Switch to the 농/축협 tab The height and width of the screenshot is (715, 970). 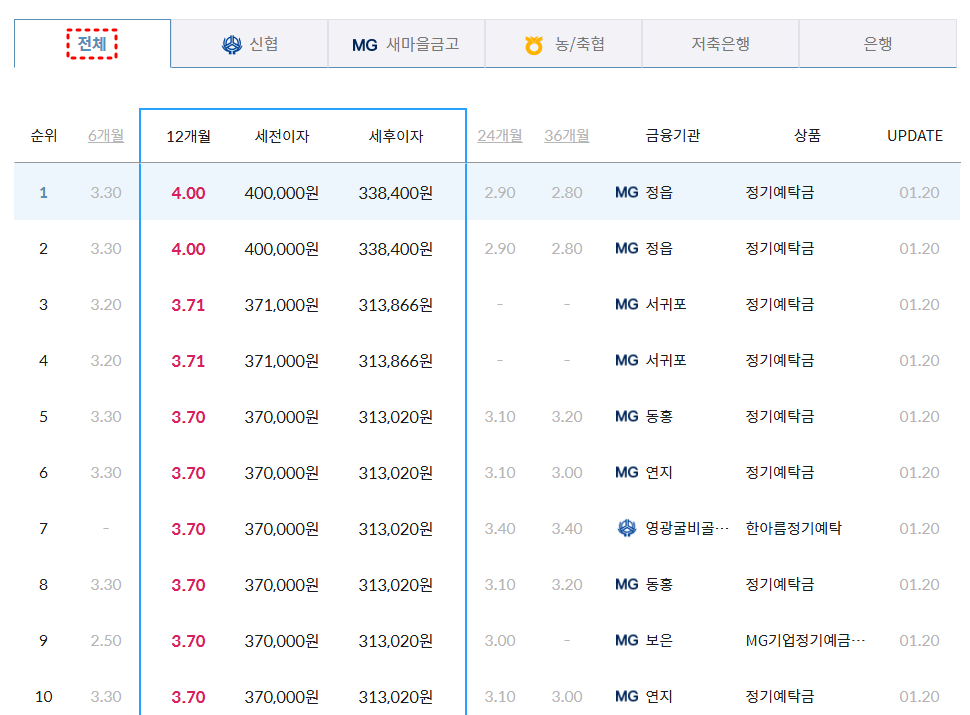coord(564,43)
